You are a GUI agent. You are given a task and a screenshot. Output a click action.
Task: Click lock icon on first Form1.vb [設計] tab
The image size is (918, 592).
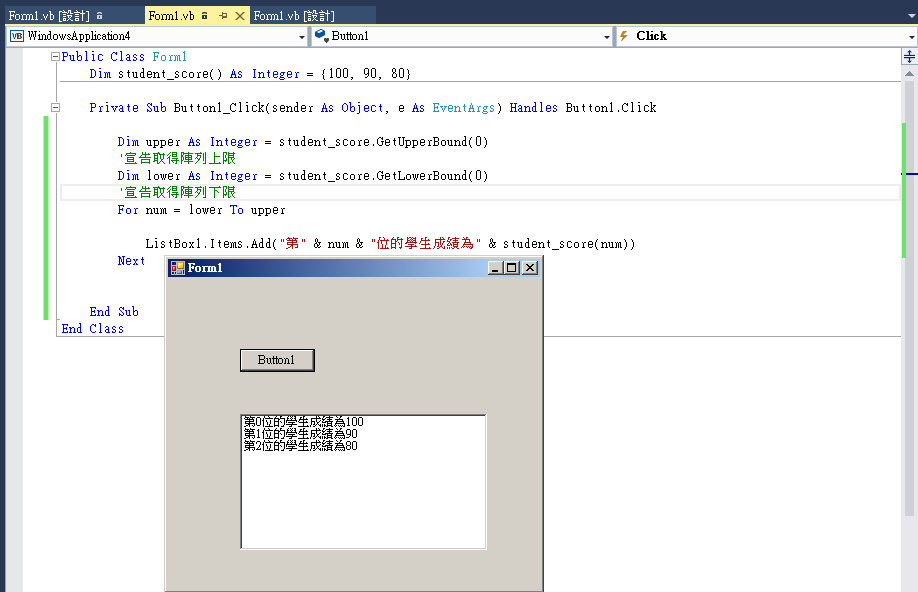click(100, 16)
